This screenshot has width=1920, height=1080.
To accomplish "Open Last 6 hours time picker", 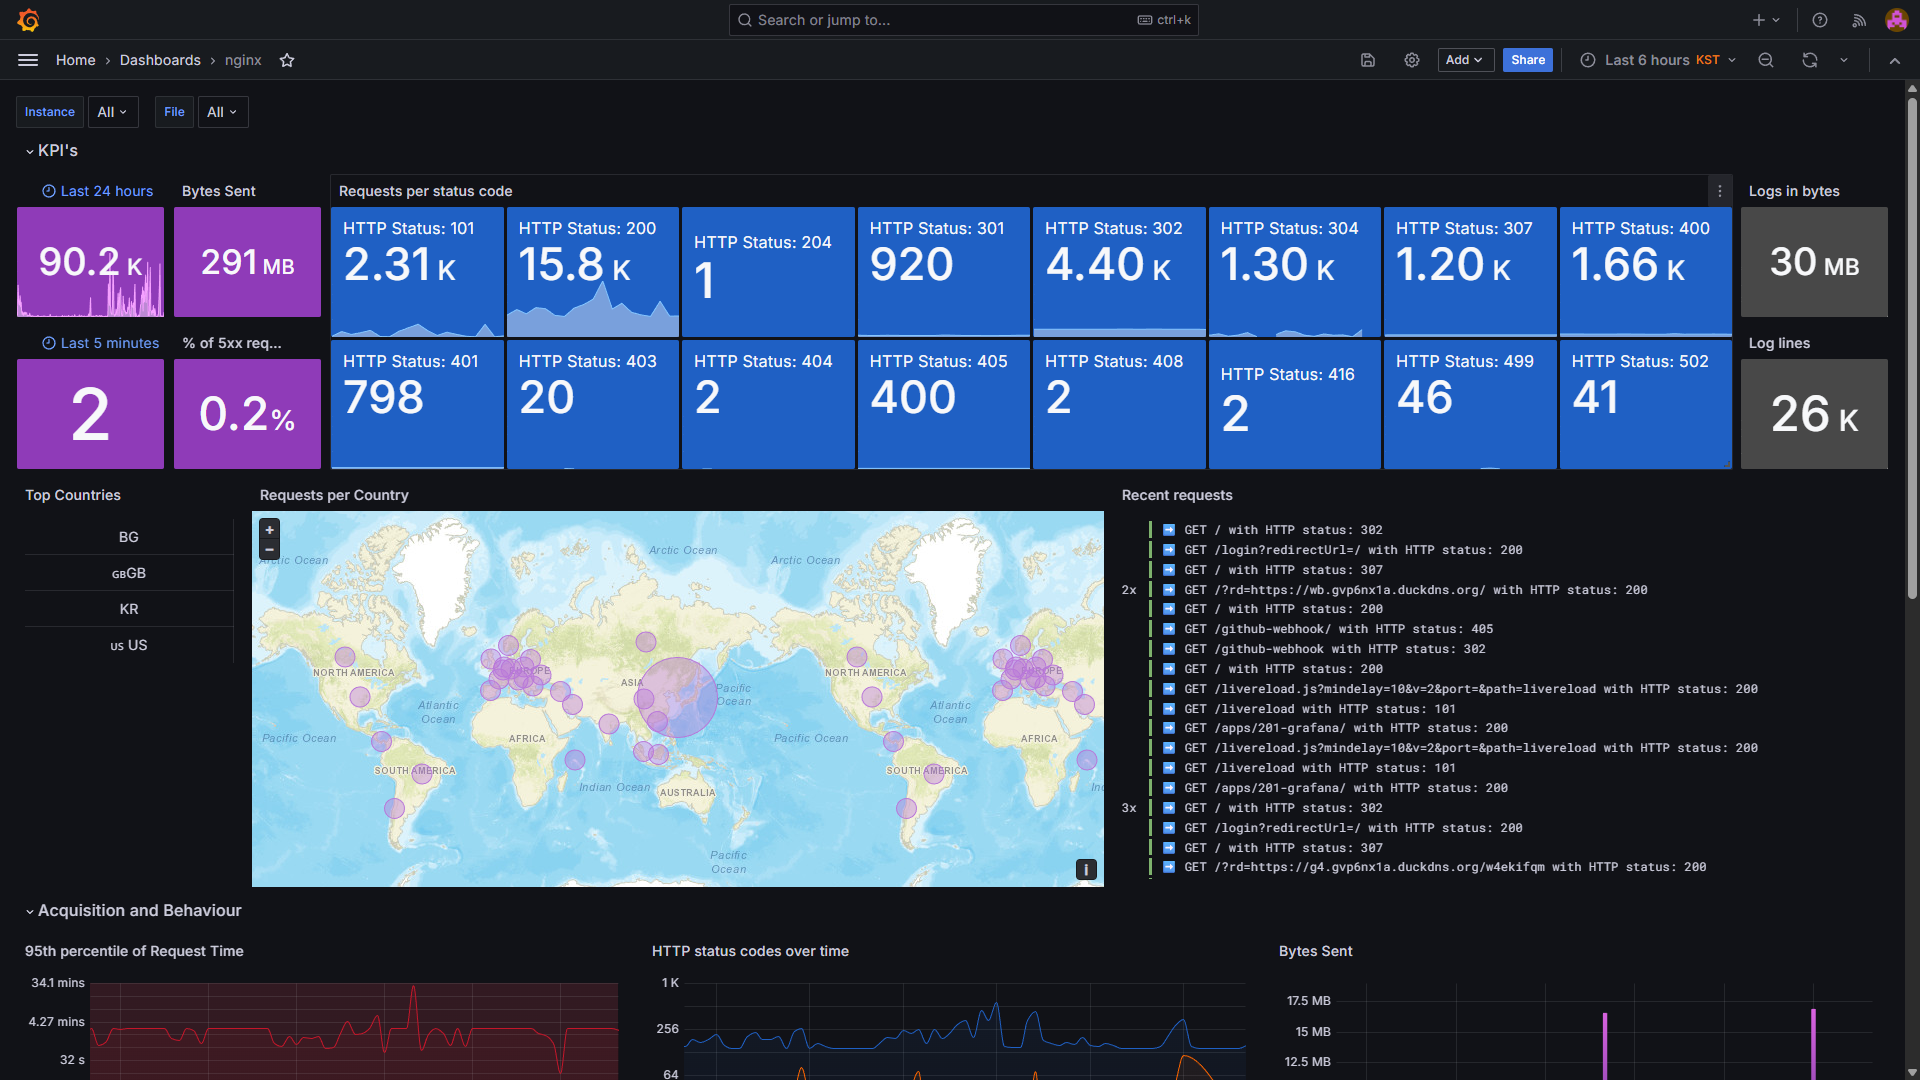I will (1658, 60).
